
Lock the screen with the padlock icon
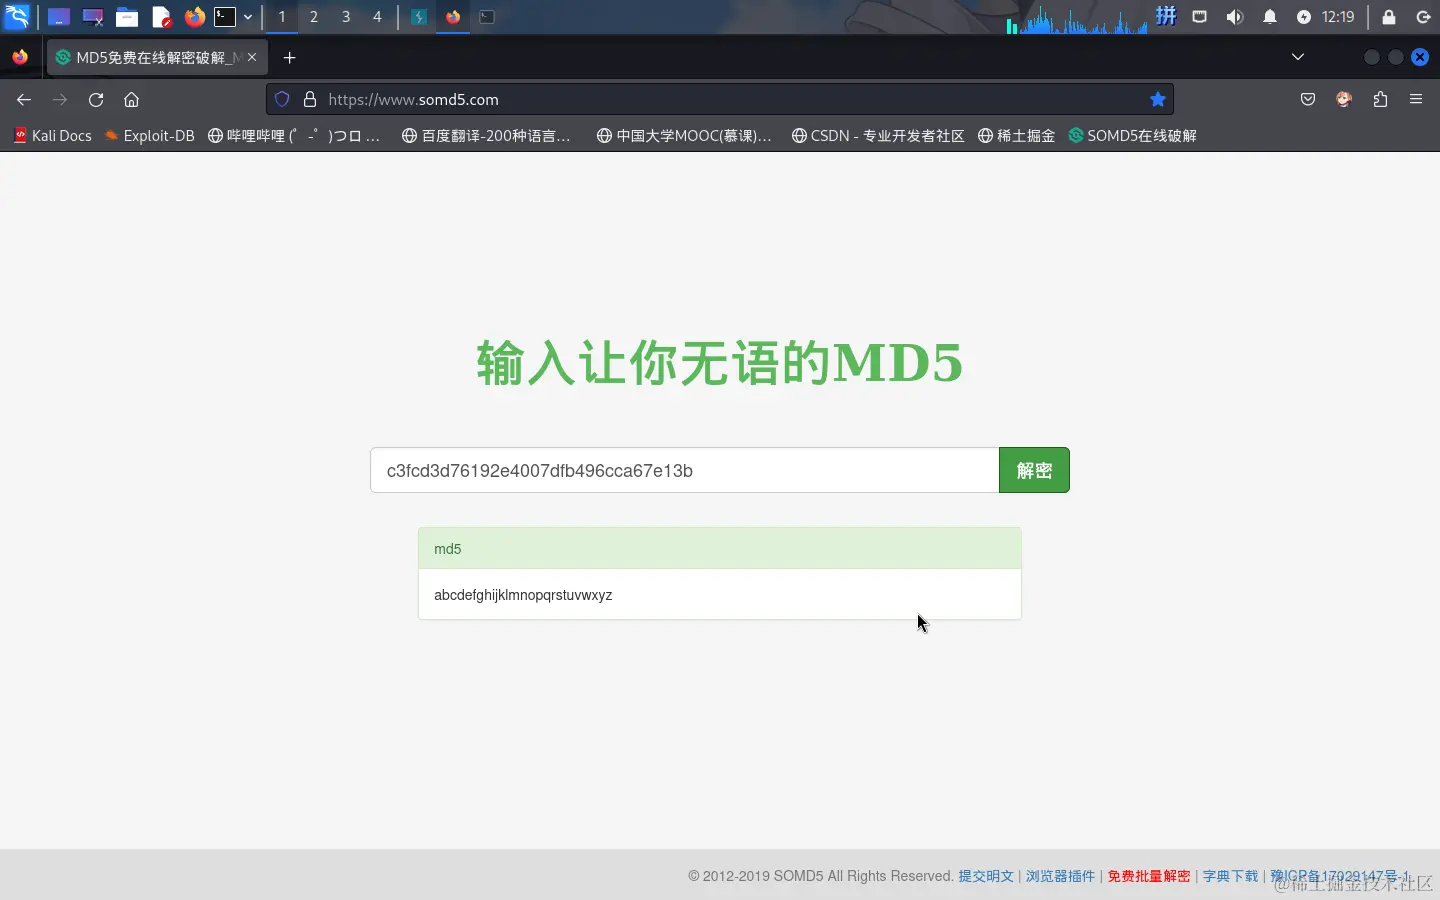point(1389,17)
